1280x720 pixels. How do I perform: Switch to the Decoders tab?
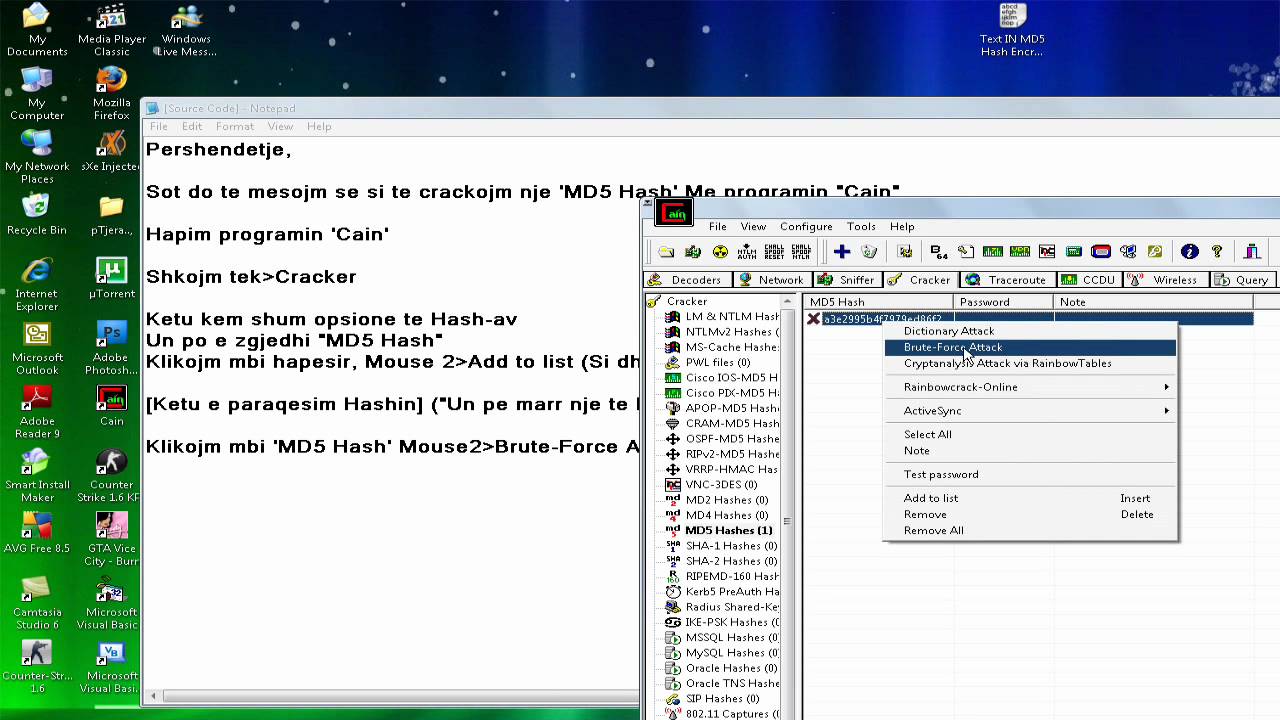pyautogui.click(x=687, y=280)
